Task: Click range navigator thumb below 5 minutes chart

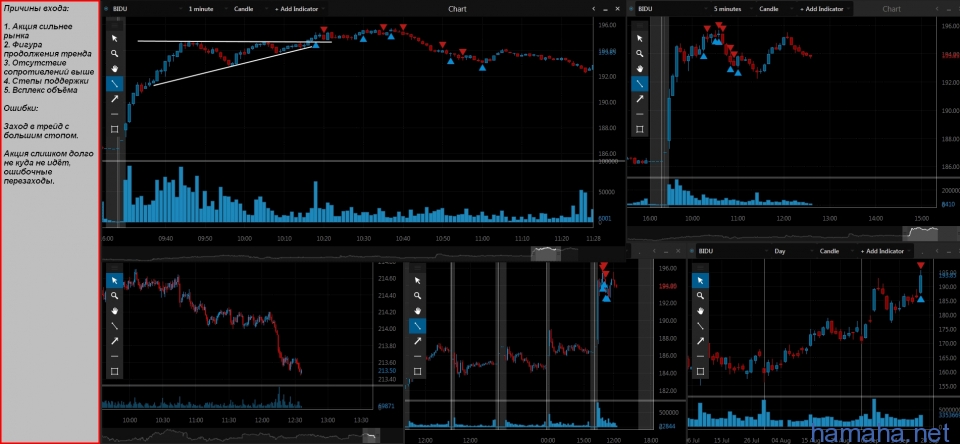Action: click(921, 233)
